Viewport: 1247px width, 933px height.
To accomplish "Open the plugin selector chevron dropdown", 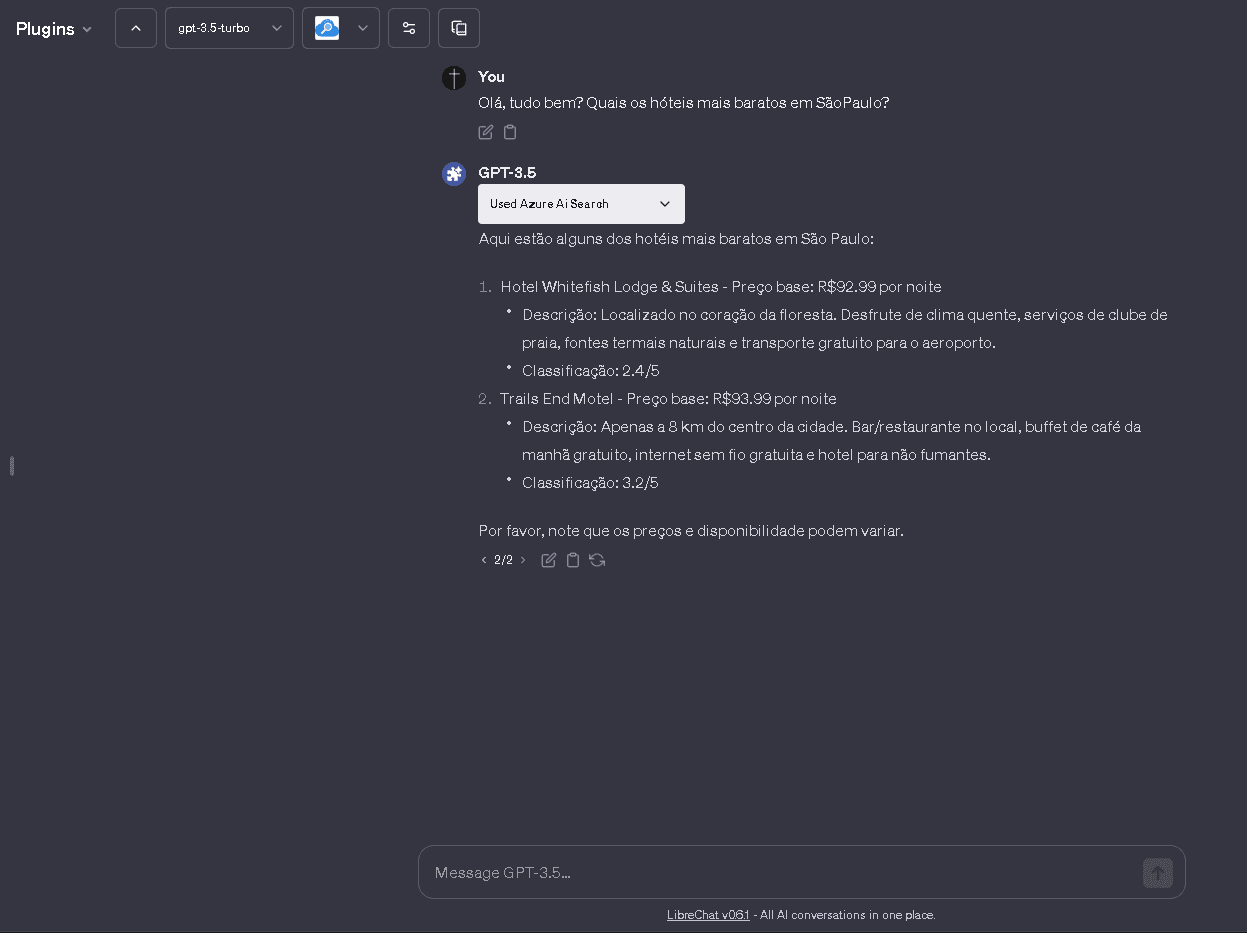I will [x=363, y=27].
